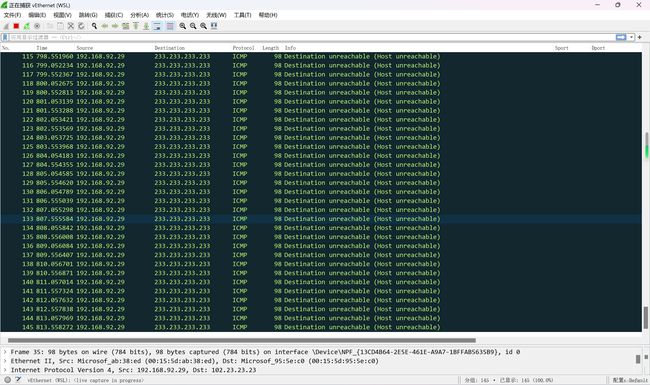
Task: Open the 视图(V) menu
Action: click(x=62, y=15)
